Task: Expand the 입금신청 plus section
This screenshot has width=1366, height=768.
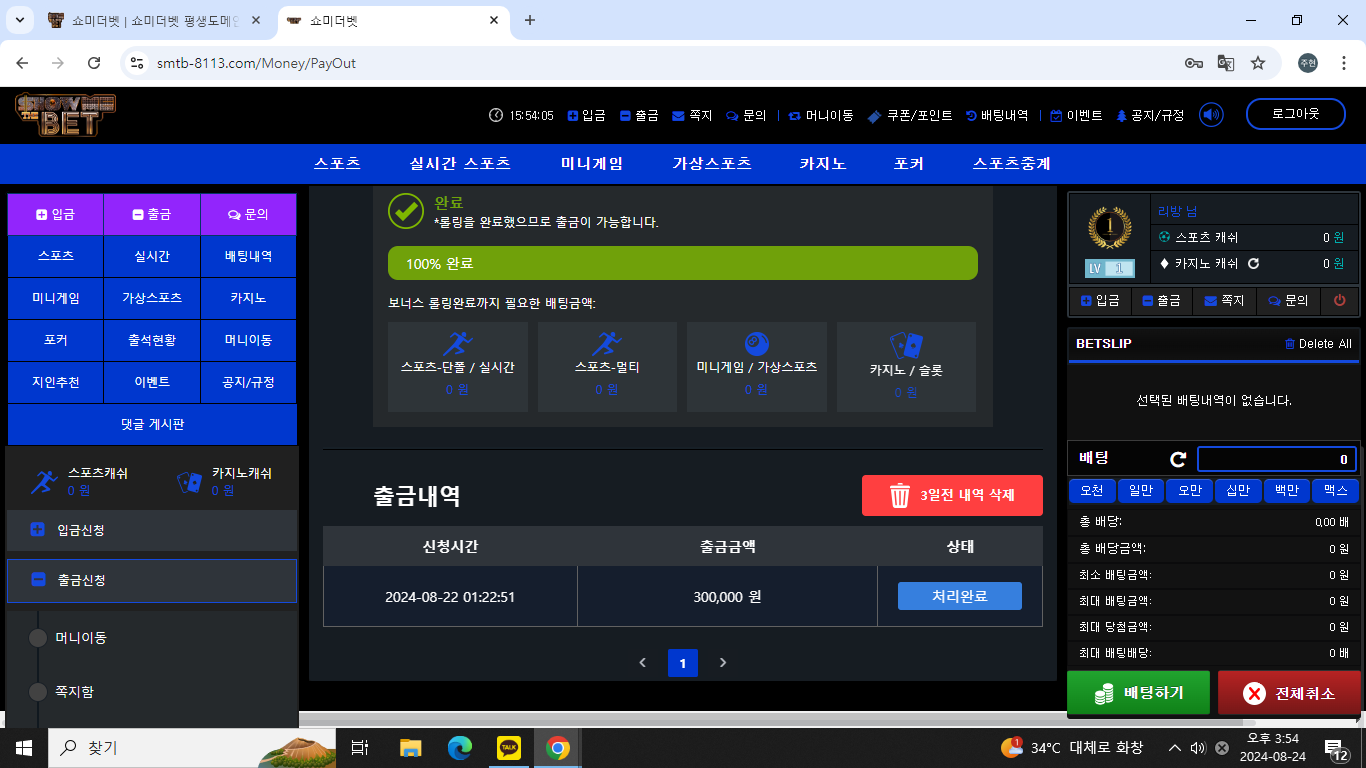Action: [38, 530]
